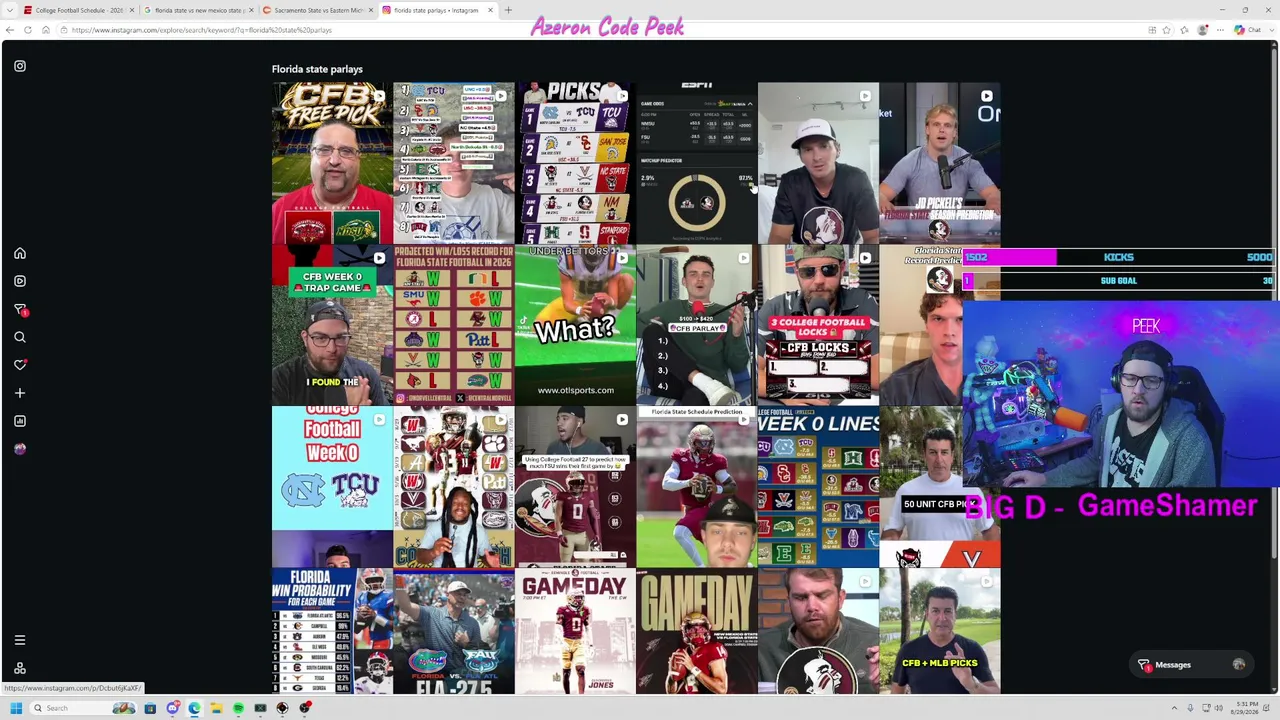Open Spotify from the taskbar
The image size is (1280, 720).
238,708
